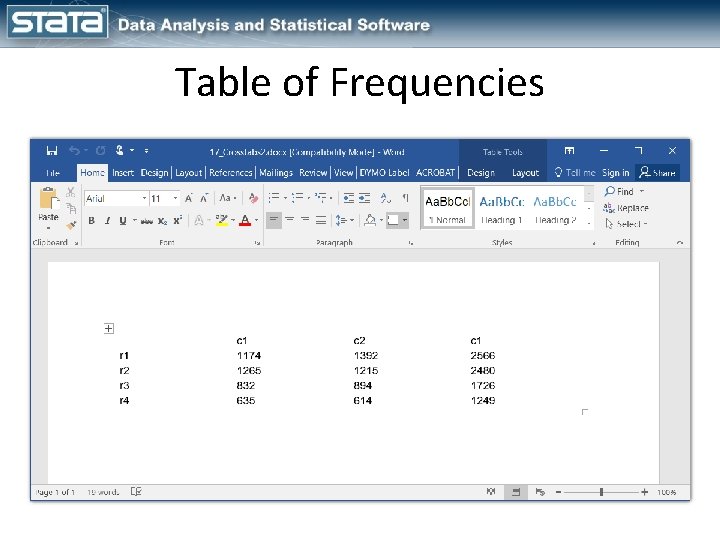Select the Format Painter brush
The height and width of the screenshot is (540, 720).
pos(71,225)
